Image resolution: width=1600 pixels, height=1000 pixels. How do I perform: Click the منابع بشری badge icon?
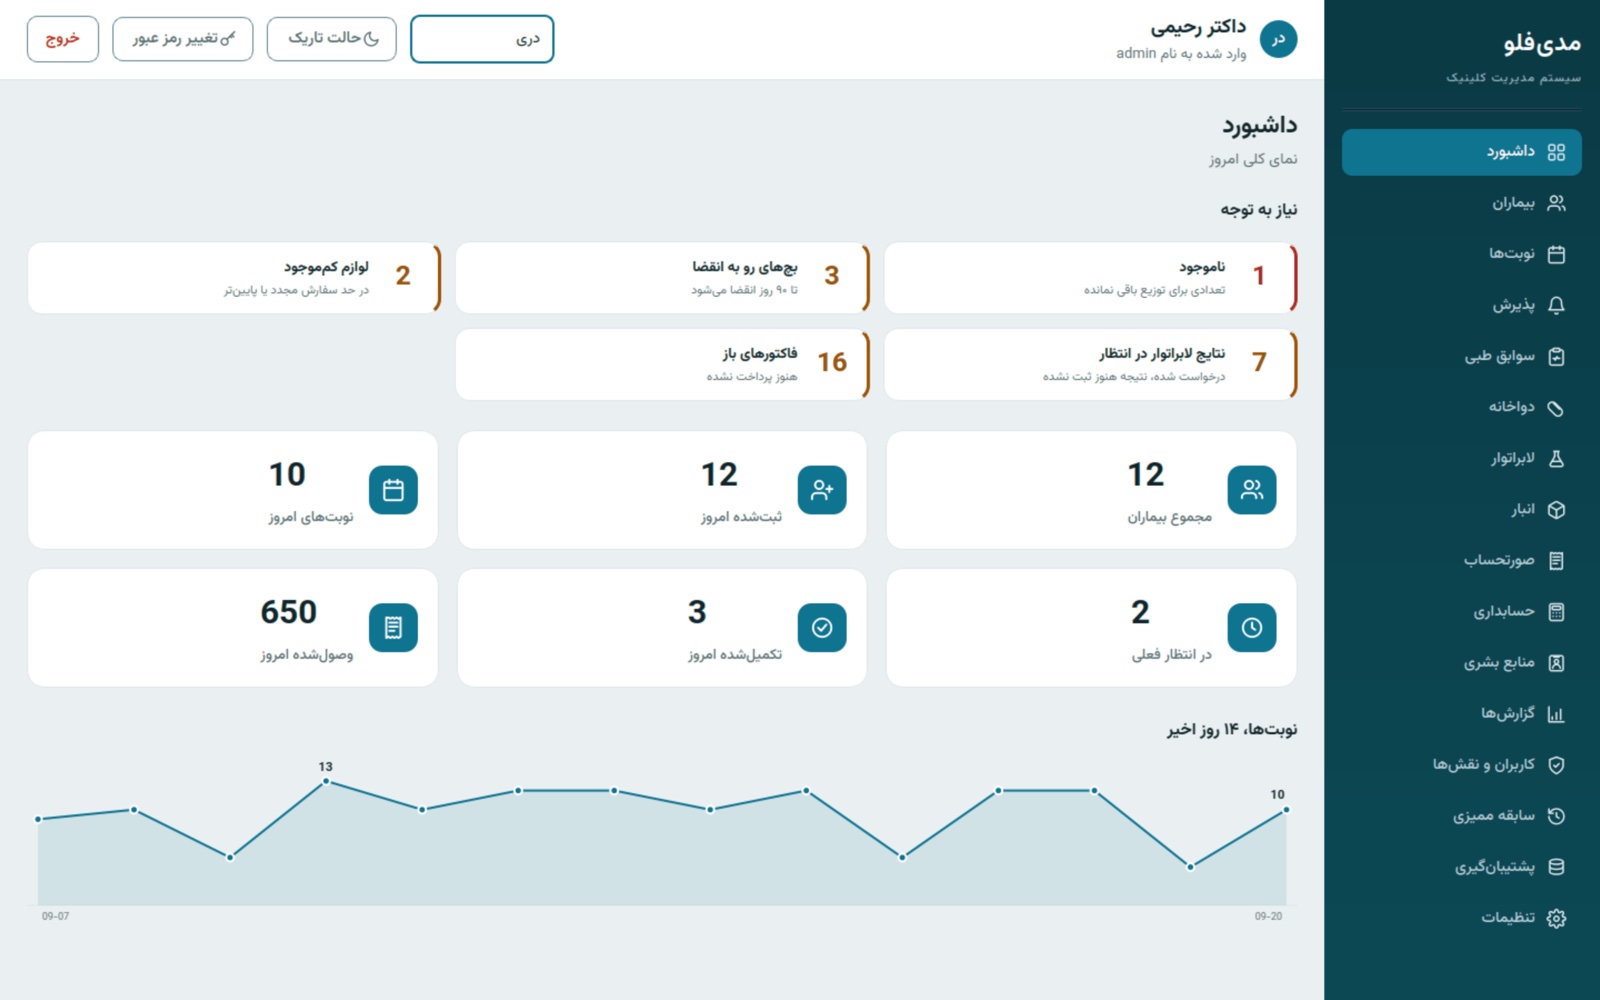(1556, 662)
